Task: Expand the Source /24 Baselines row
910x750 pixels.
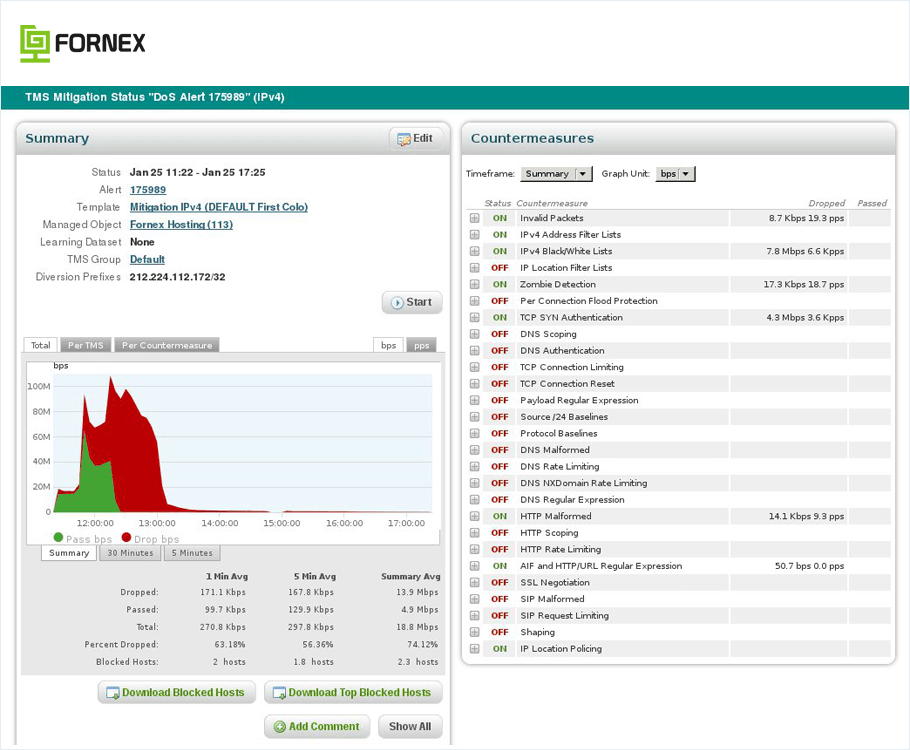Action: [x=475, y=417]
